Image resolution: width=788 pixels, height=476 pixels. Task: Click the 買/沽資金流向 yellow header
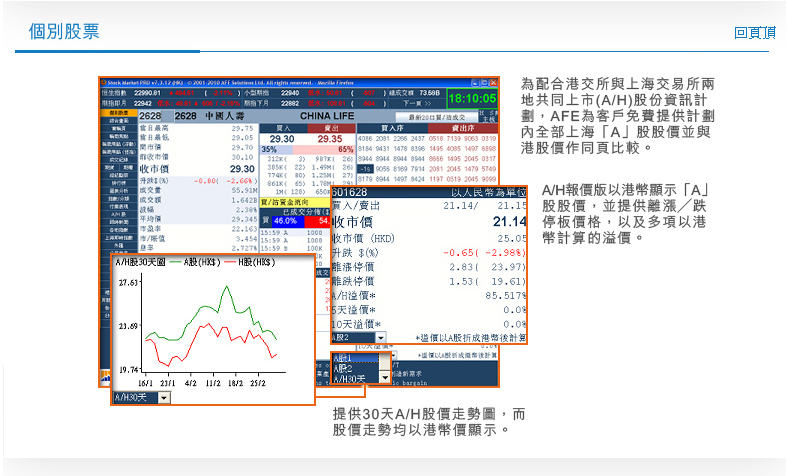295,202
